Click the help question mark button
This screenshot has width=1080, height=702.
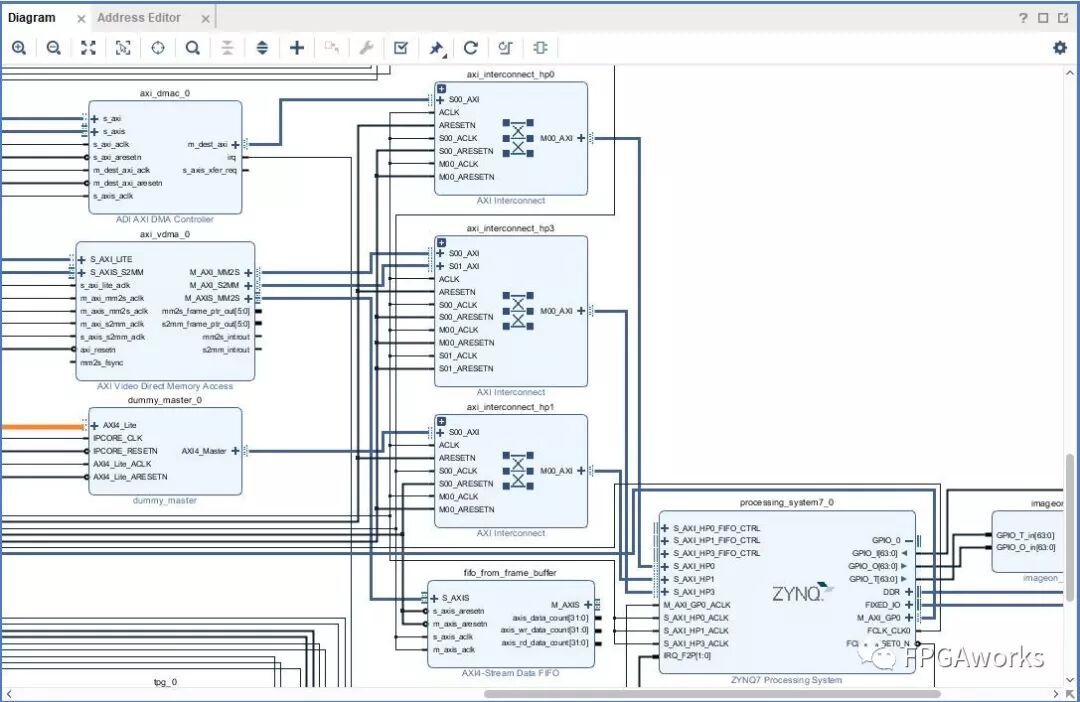pyautogui.click(x=1023, y=18)
